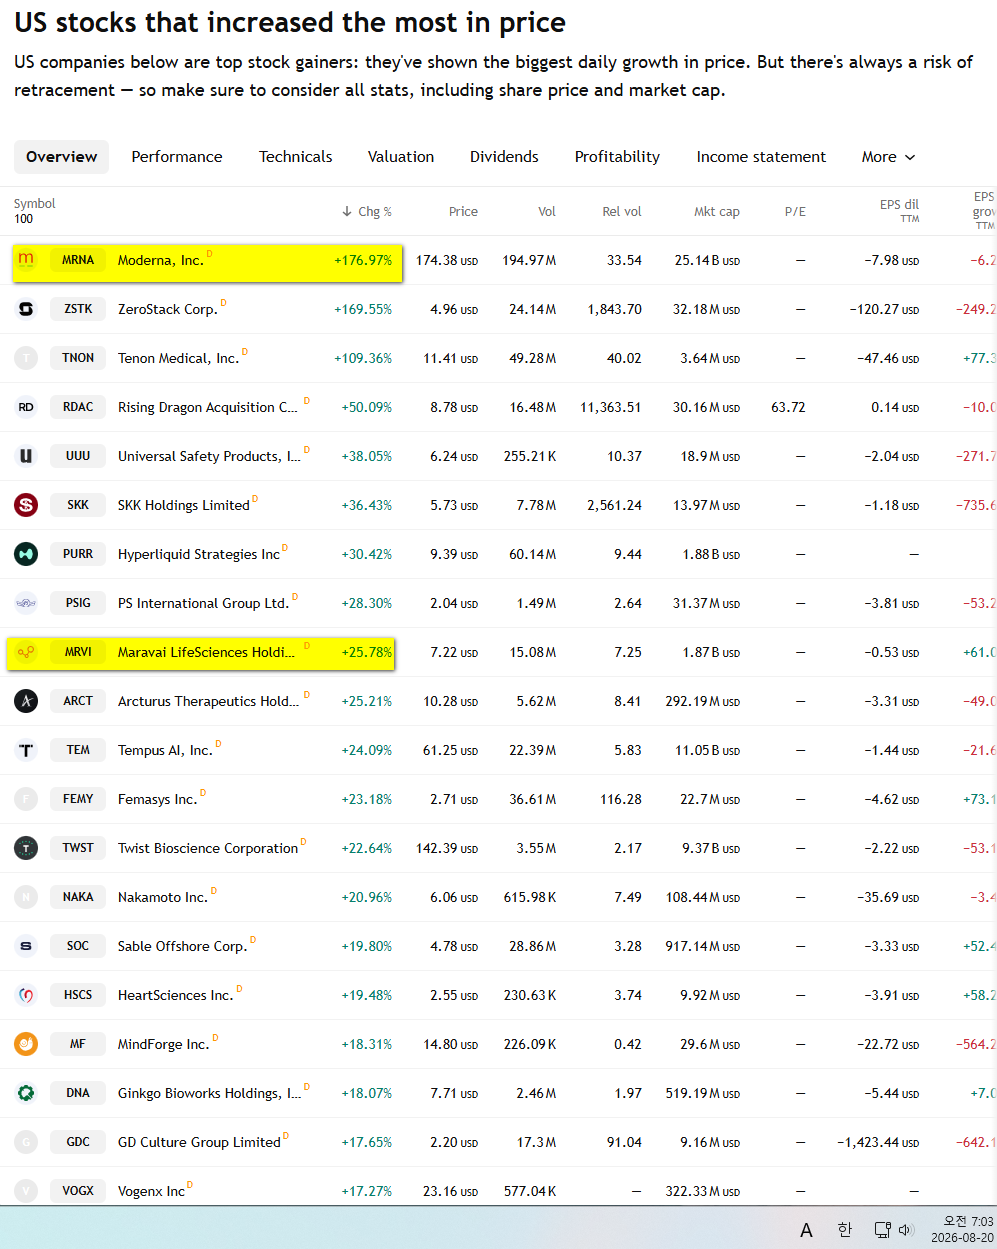Select the −1,423.44 USD EPS value
The image size is (997, 1249).
click(878, 1142)
